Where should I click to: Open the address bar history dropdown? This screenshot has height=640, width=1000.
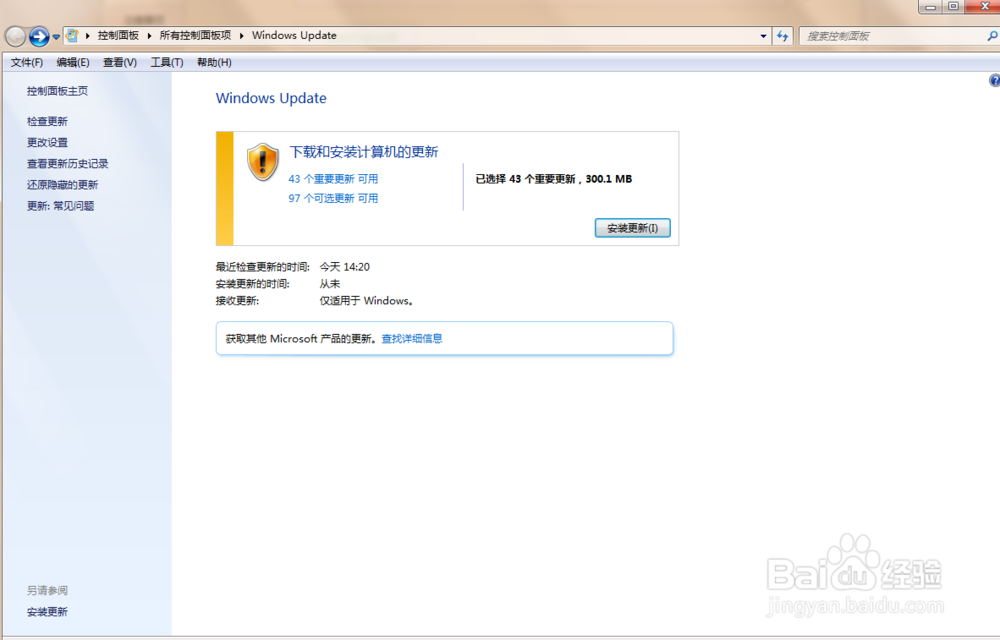coord(763,36)
